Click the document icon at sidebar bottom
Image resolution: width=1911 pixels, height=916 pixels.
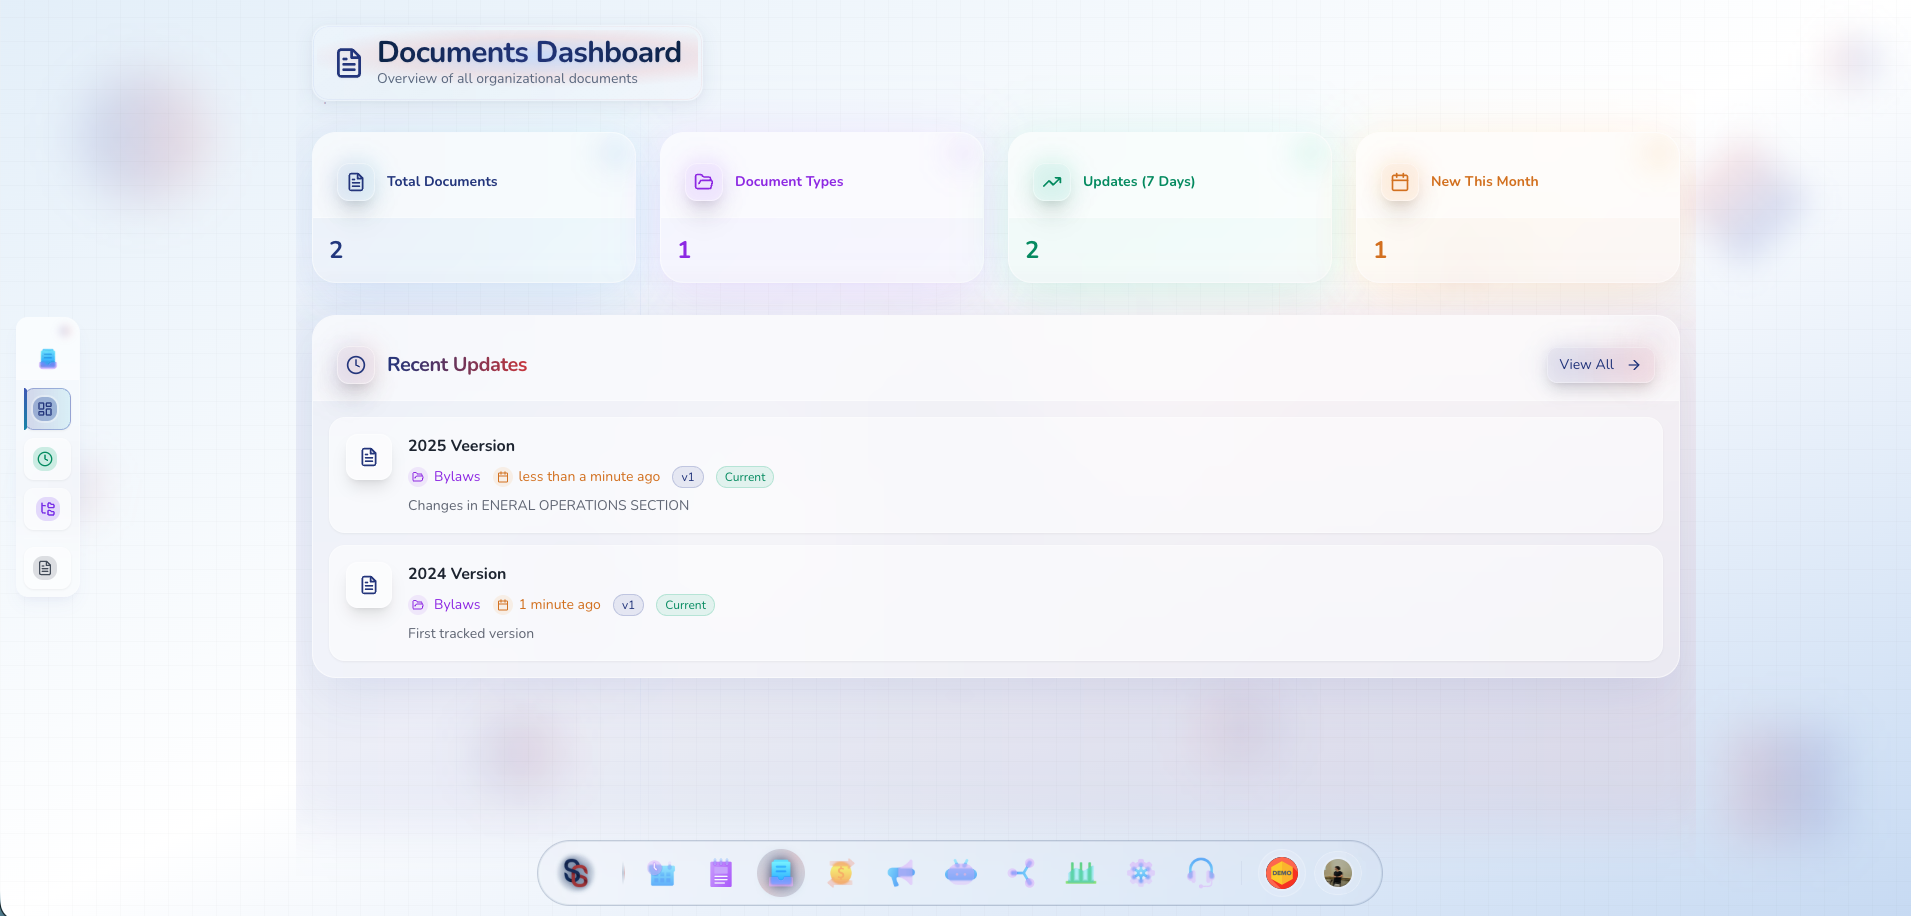point(46,567)
